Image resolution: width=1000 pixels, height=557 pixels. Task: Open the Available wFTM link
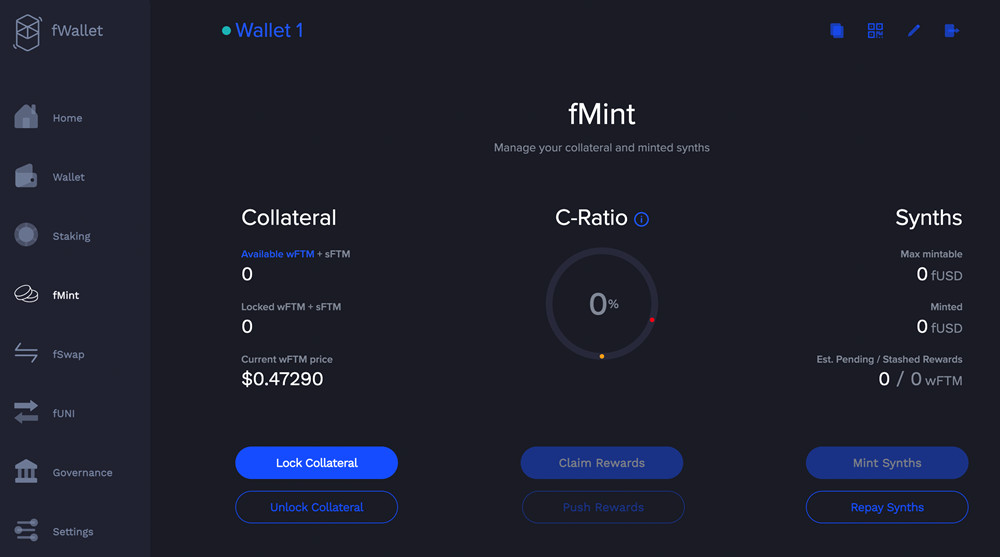point(277,254)
